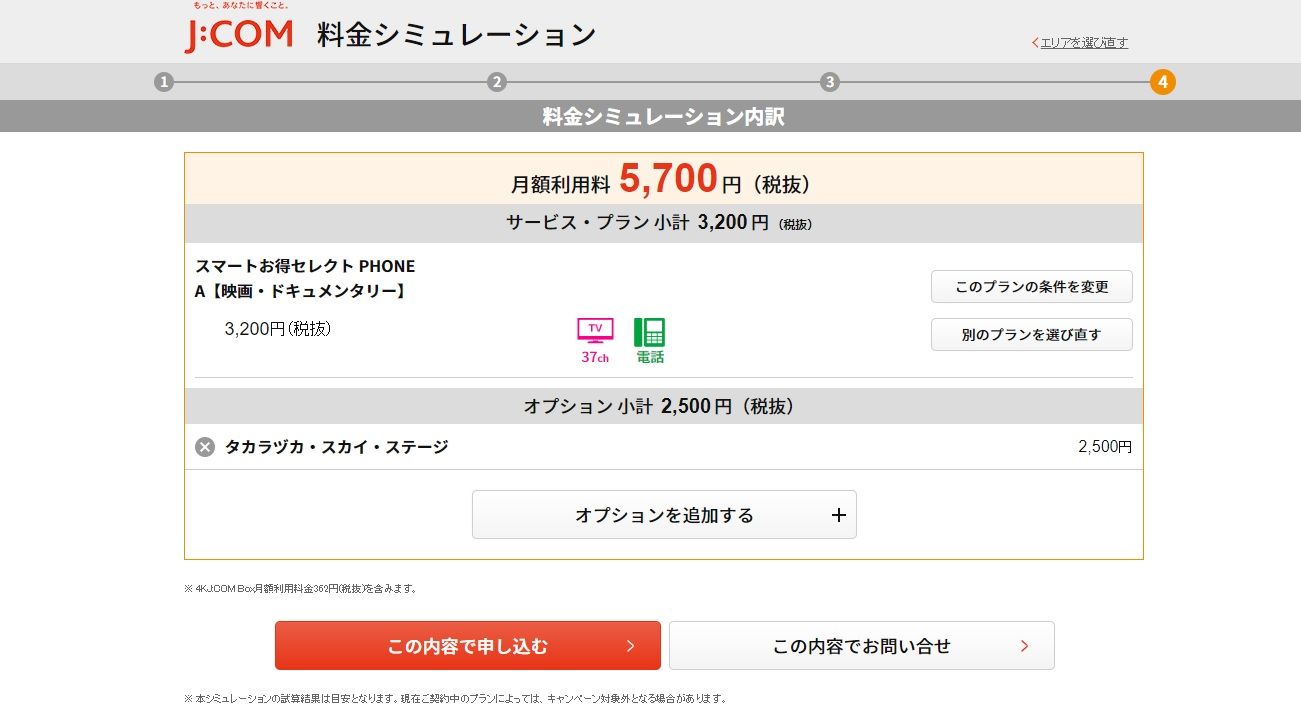
Task: Go to step 3 circle
Action: click(829, 82)
